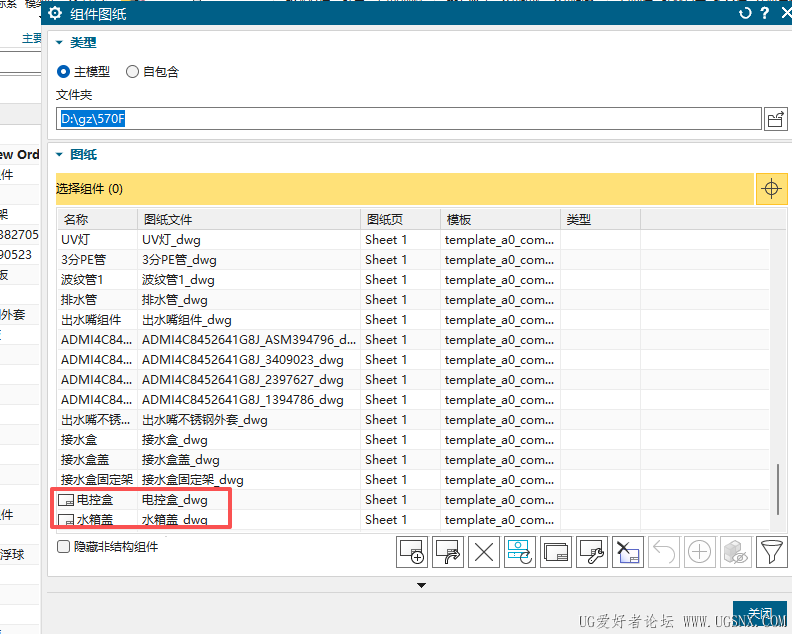Click the open drawing icon with arrow
Image resolution: width=792 pixels, height=634 pixels.
[x=448, y=552]
